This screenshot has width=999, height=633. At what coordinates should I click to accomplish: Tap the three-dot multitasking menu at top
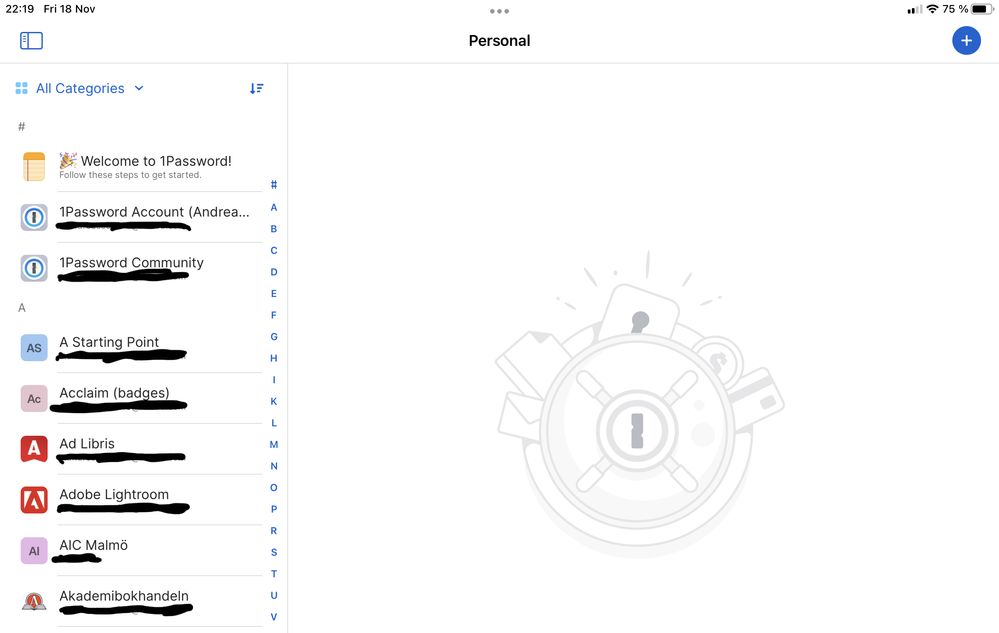coord(499,11)
